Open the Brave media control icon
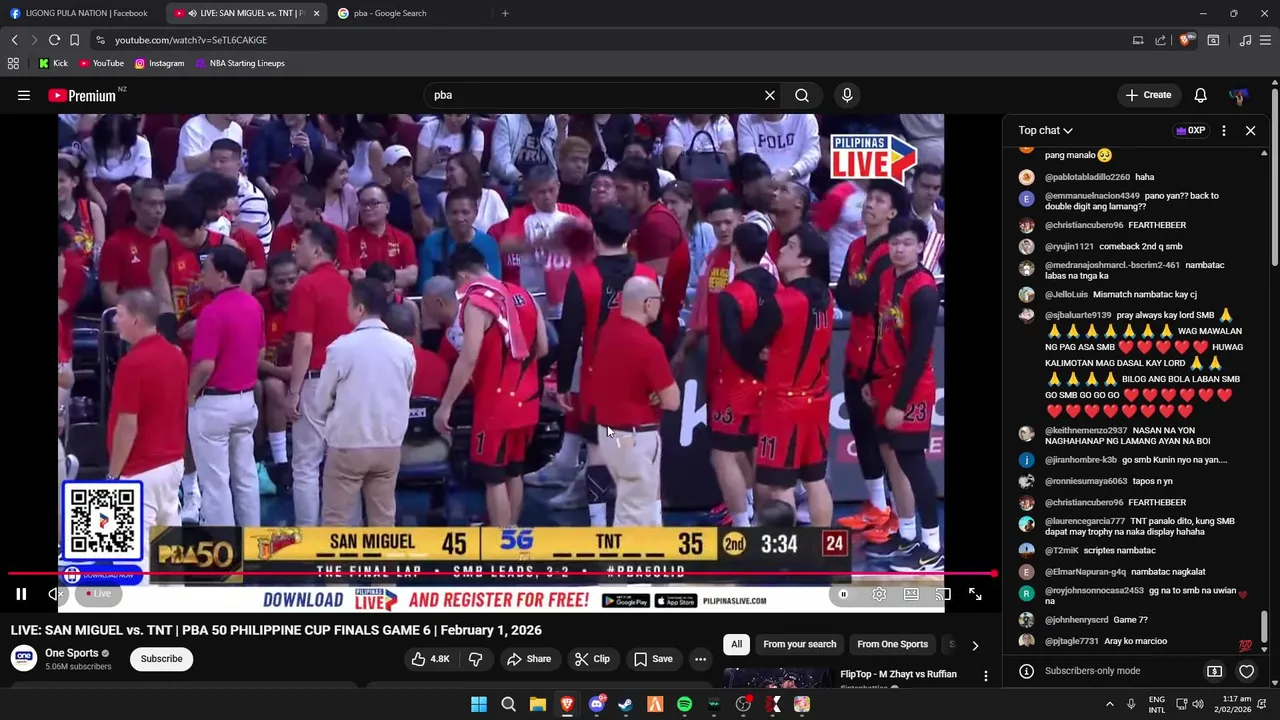This screenshot has height=720, width=1280. point(1245,40)
